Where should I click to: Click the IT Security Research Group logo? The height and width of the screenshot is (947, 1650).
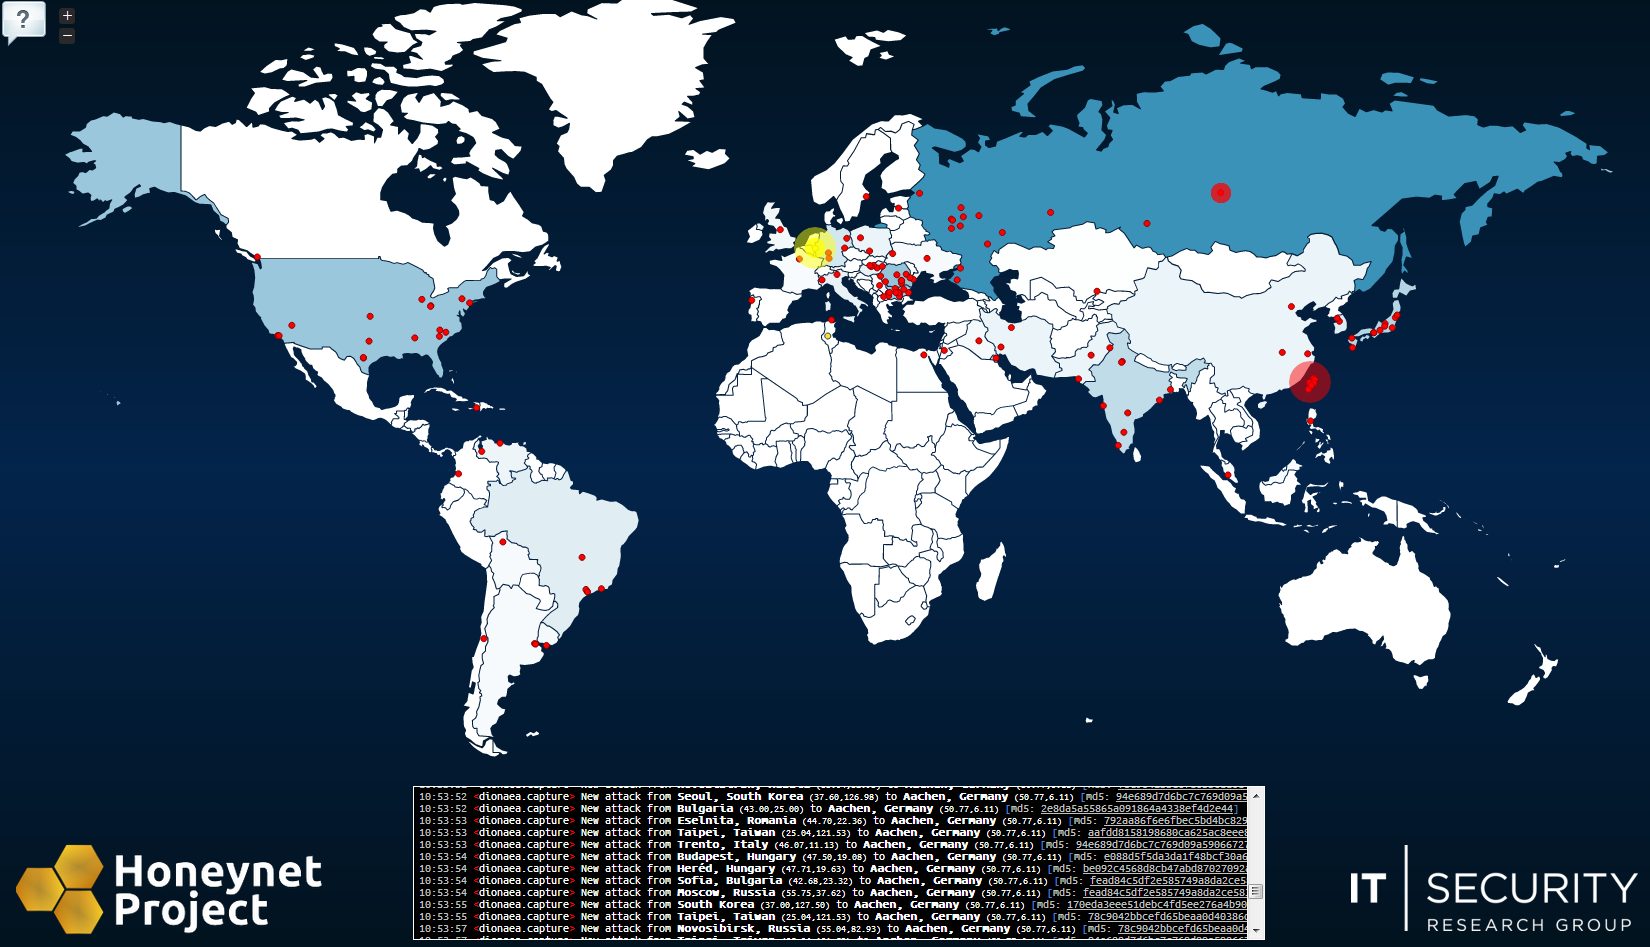[x=1493, y=889]
